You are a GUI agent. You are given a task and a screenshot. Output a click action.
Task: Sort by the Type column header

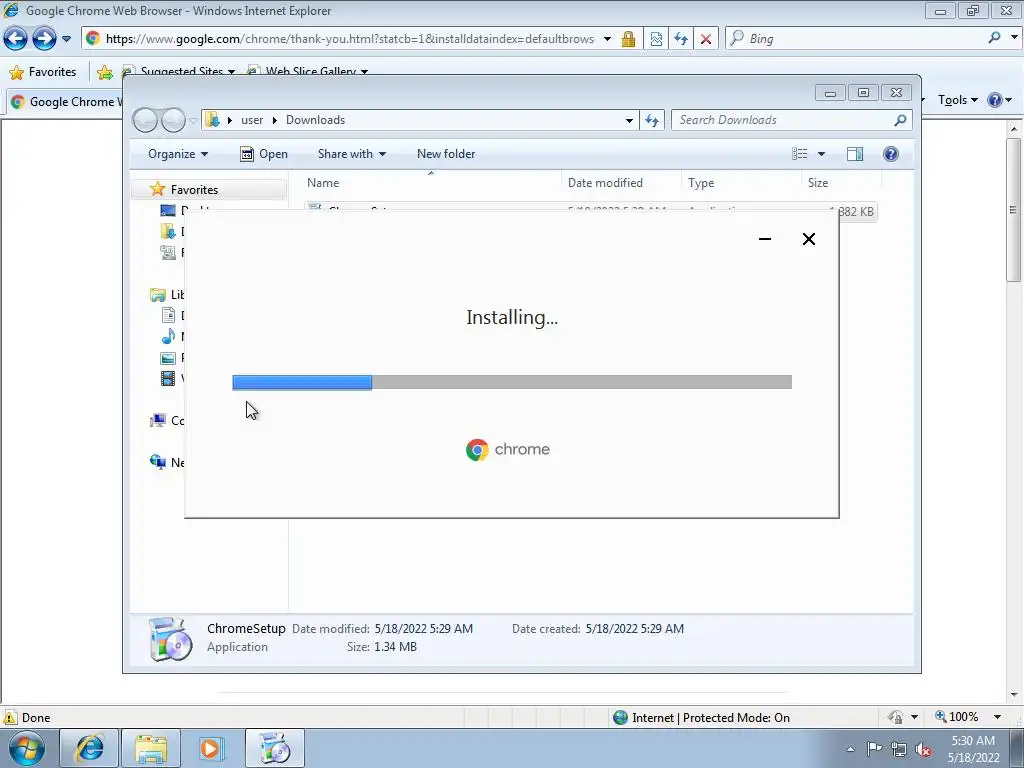741,183
